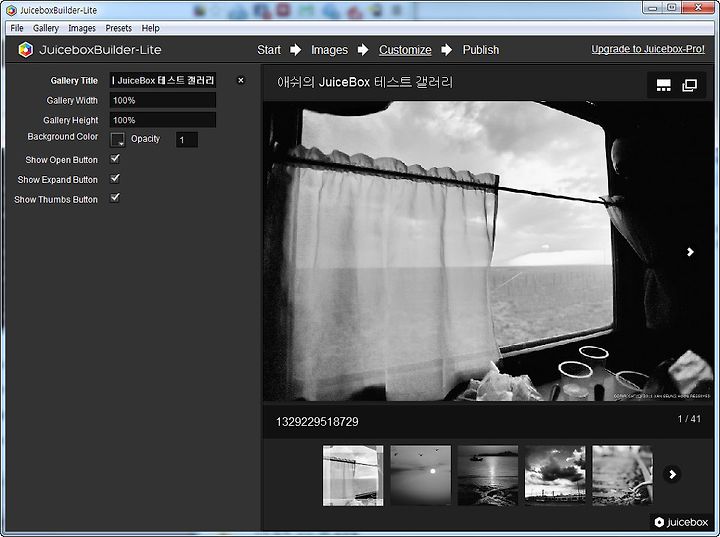Click the preview gallery title text
Image resolution: width=720 pixels, height=537 pixels.
[x=365, y=82]
